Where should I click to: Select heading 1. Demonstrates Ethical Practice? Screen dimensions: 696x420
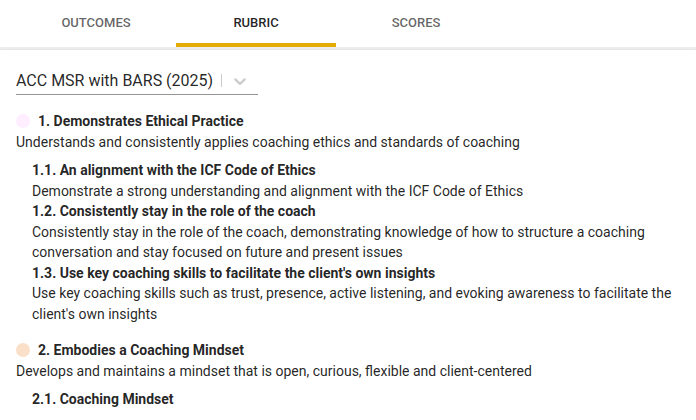(x=141, y=121)
